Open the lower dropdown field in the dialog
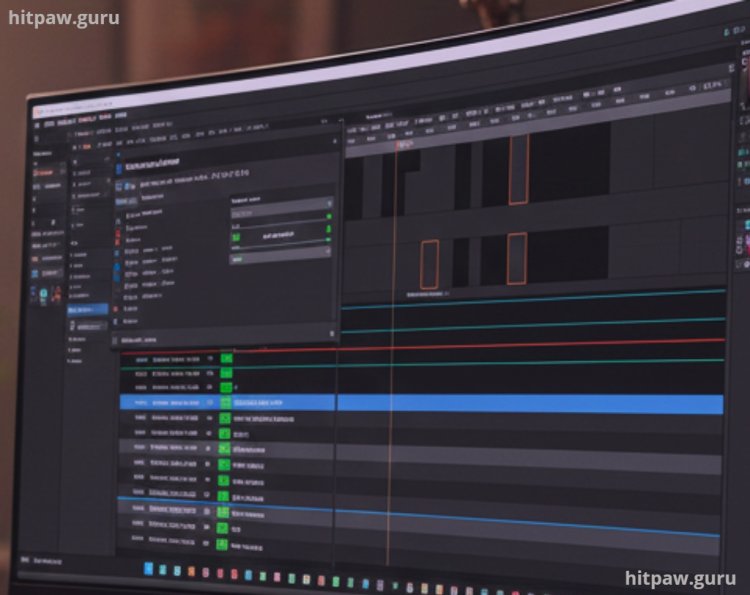The image size is (750, 595). coord(280,257)
